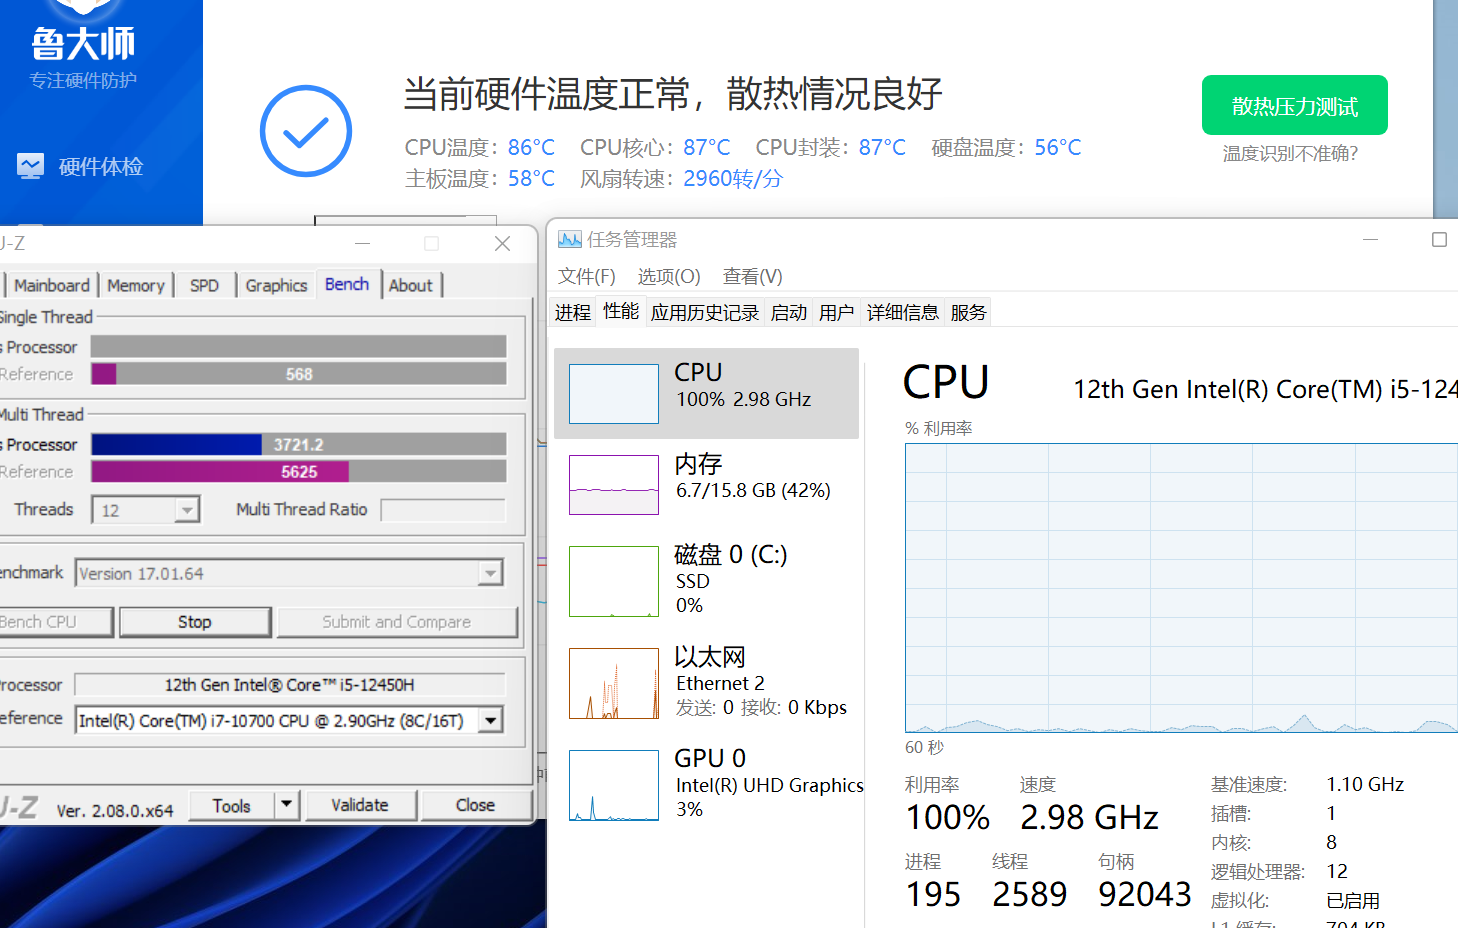Click the 92043 handles count

(x=1144, y=894)
